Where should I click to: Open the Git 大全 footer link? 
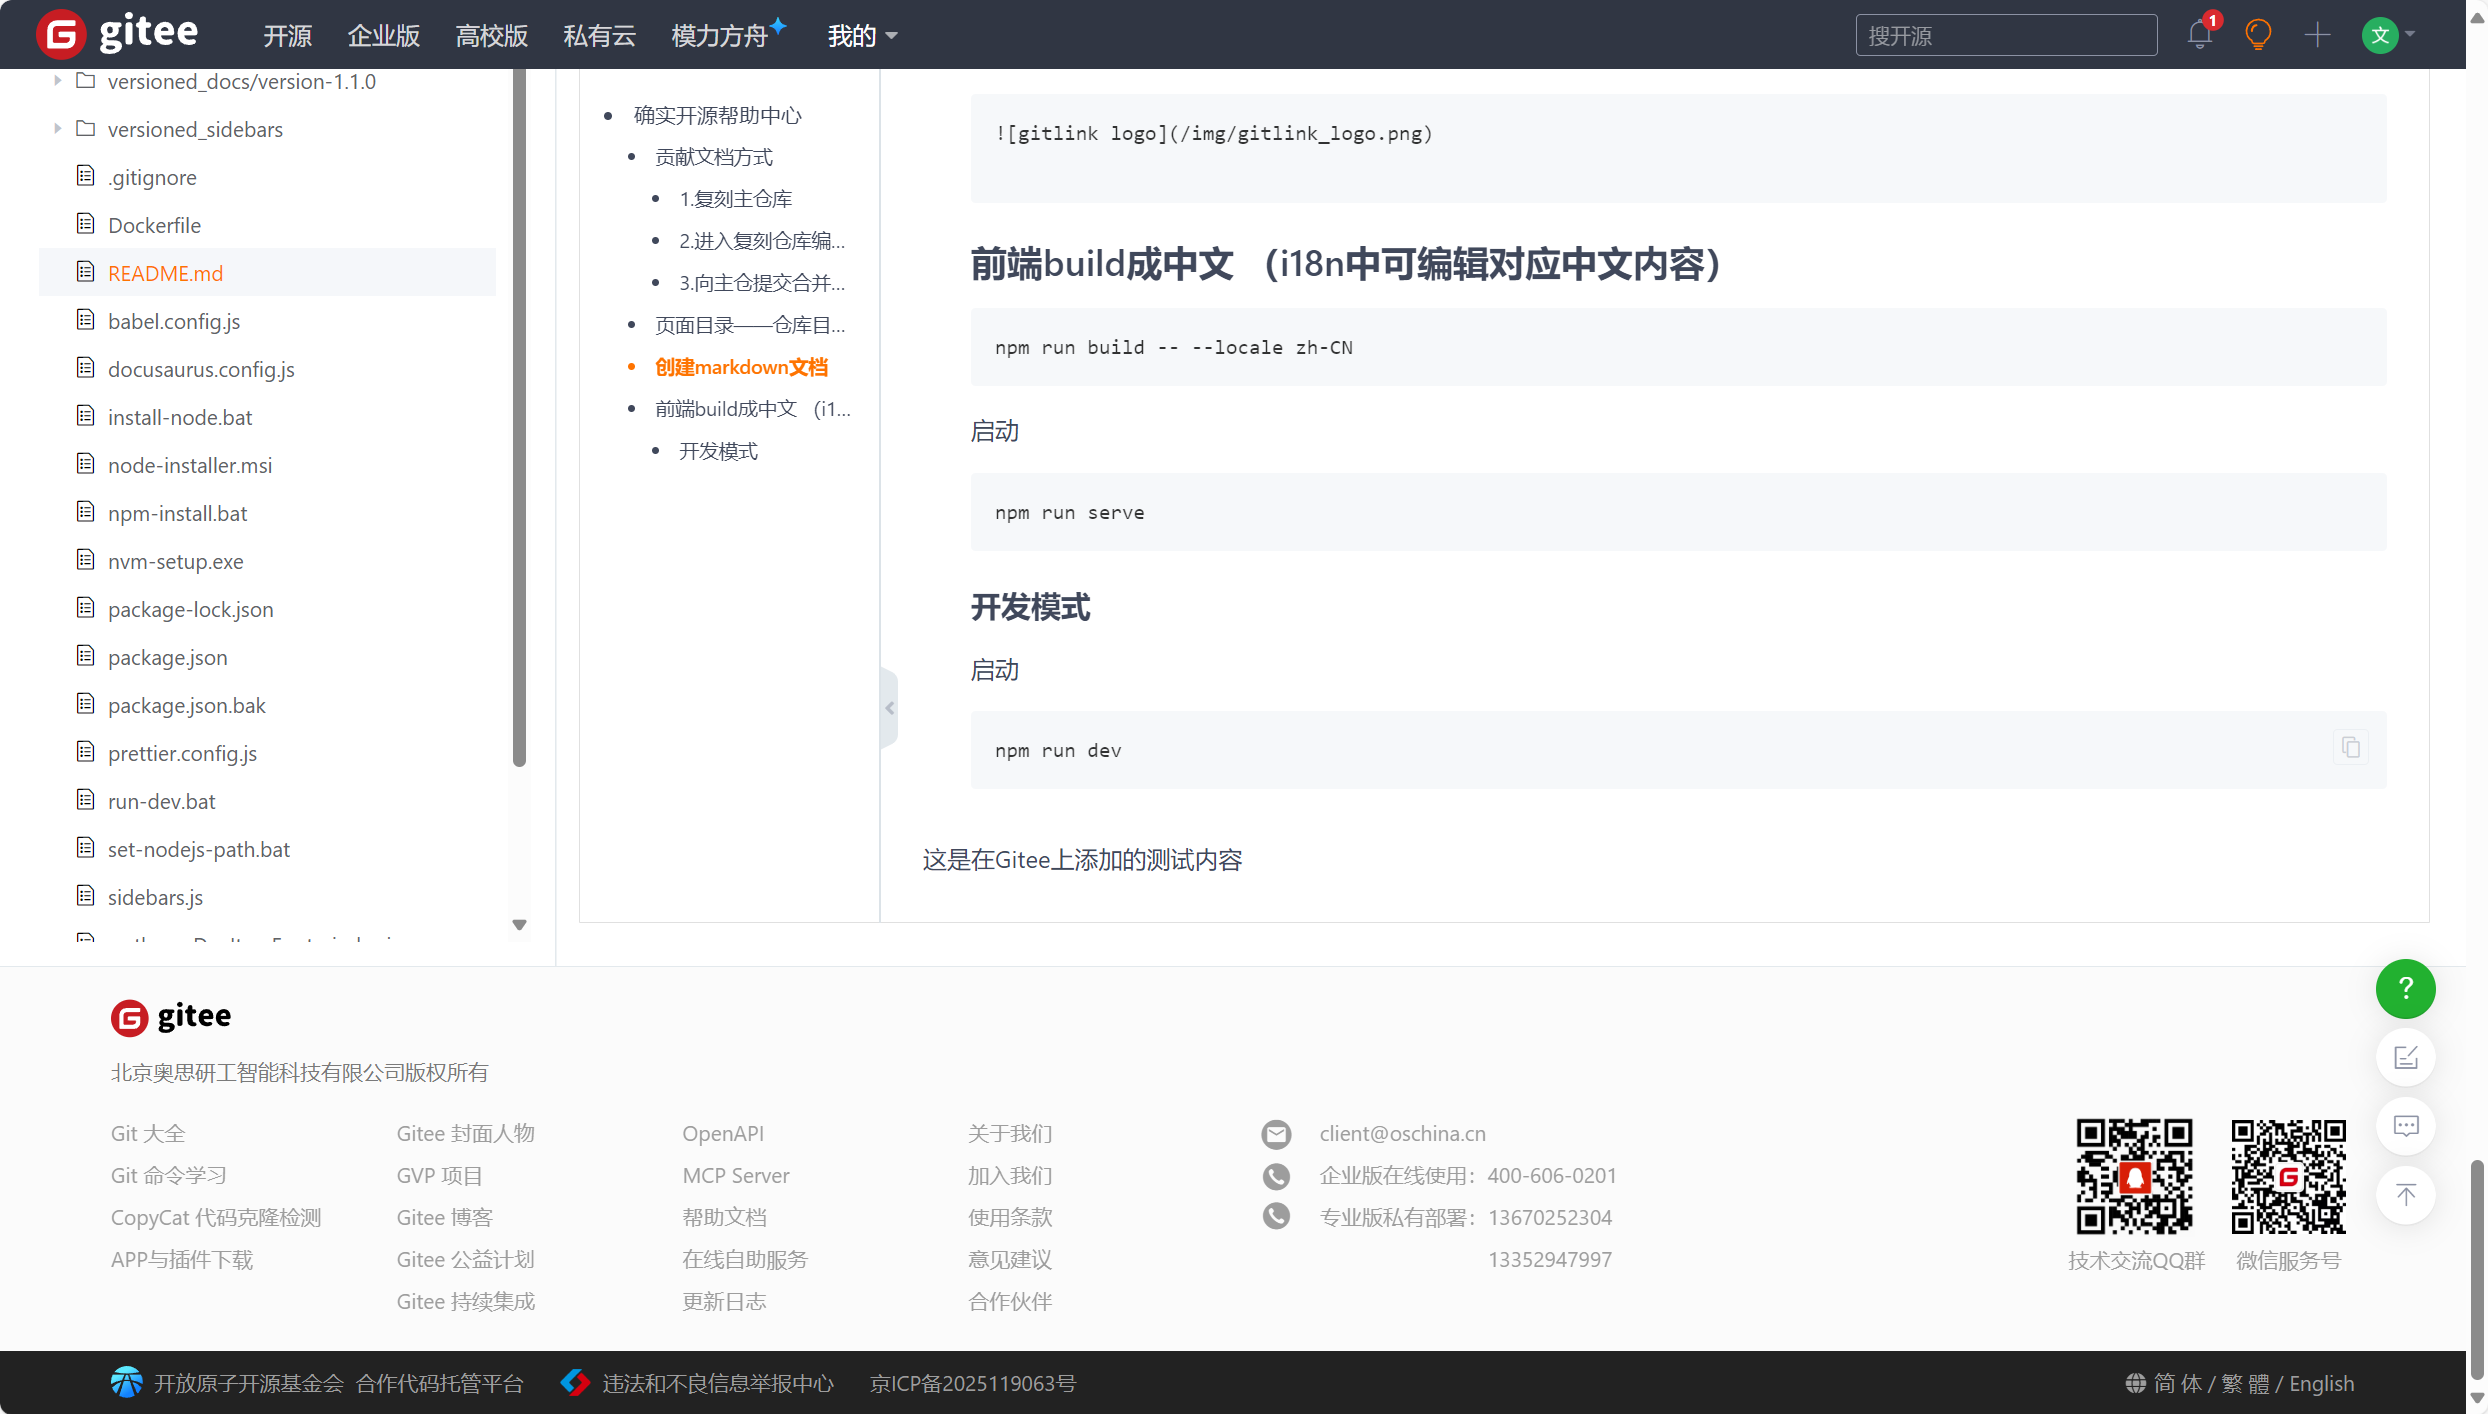pyautogui.click(x=148, y=1133)
